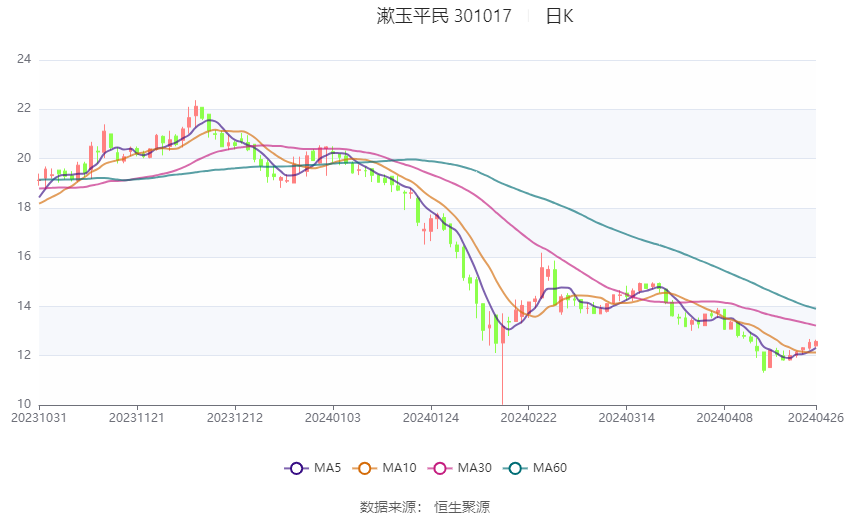Toggle MA30 series visibility via legend text

click(x=473, y=468)
